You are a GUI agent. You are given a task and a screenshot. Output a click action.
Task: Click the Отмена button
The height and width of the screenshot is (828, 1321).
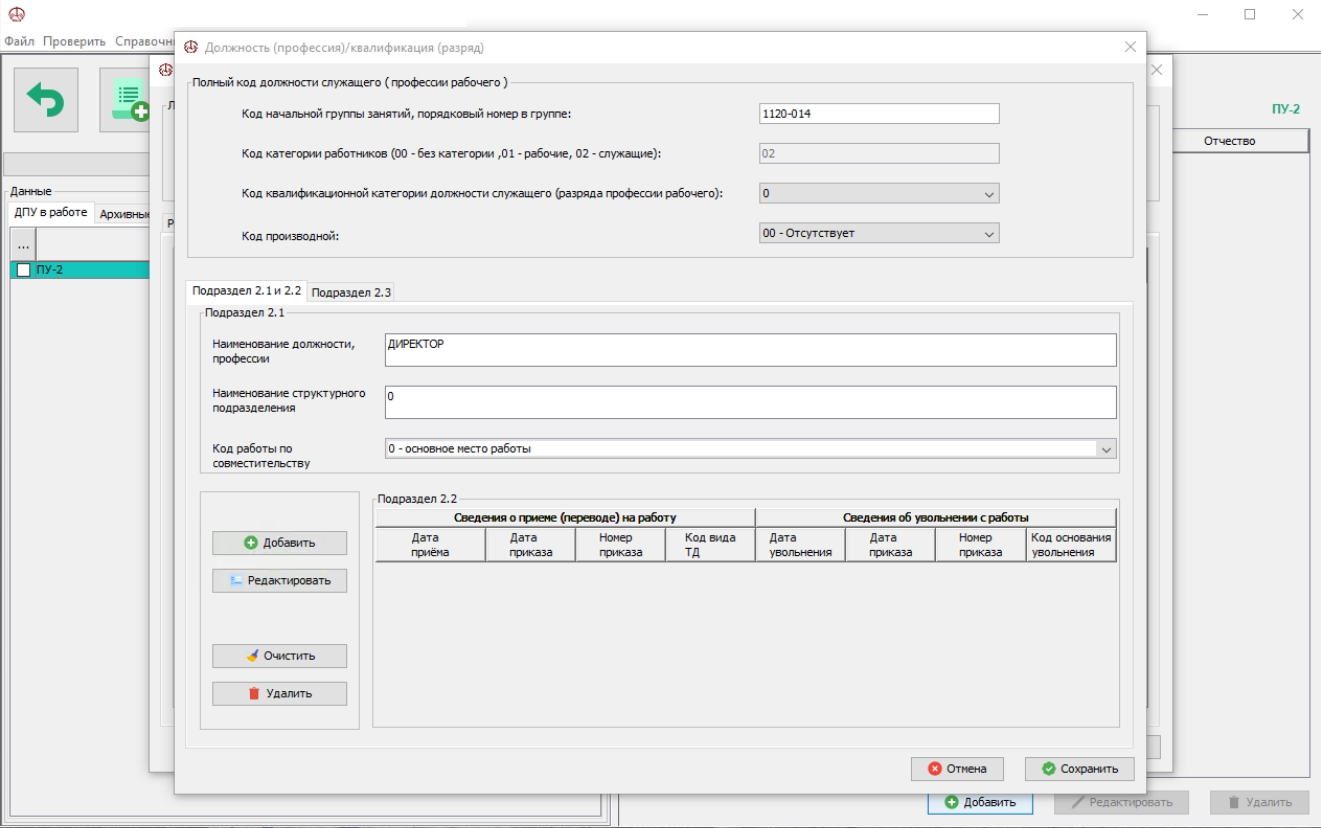coord(957,769)
